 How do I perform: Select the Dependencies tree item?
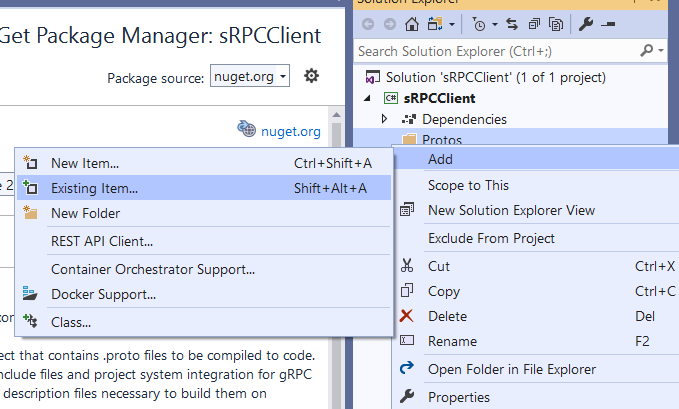point(464,119)
